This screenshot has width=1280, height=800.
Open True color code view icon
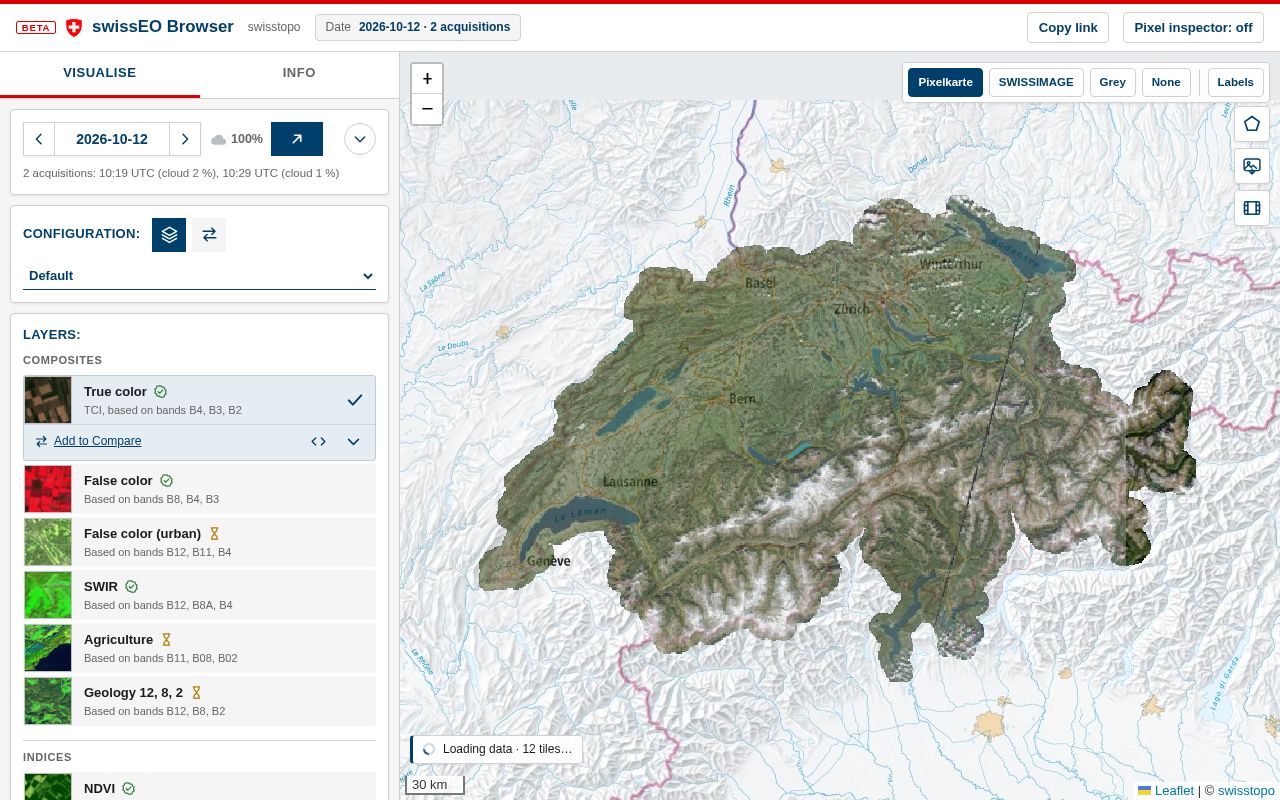(318, 441)
